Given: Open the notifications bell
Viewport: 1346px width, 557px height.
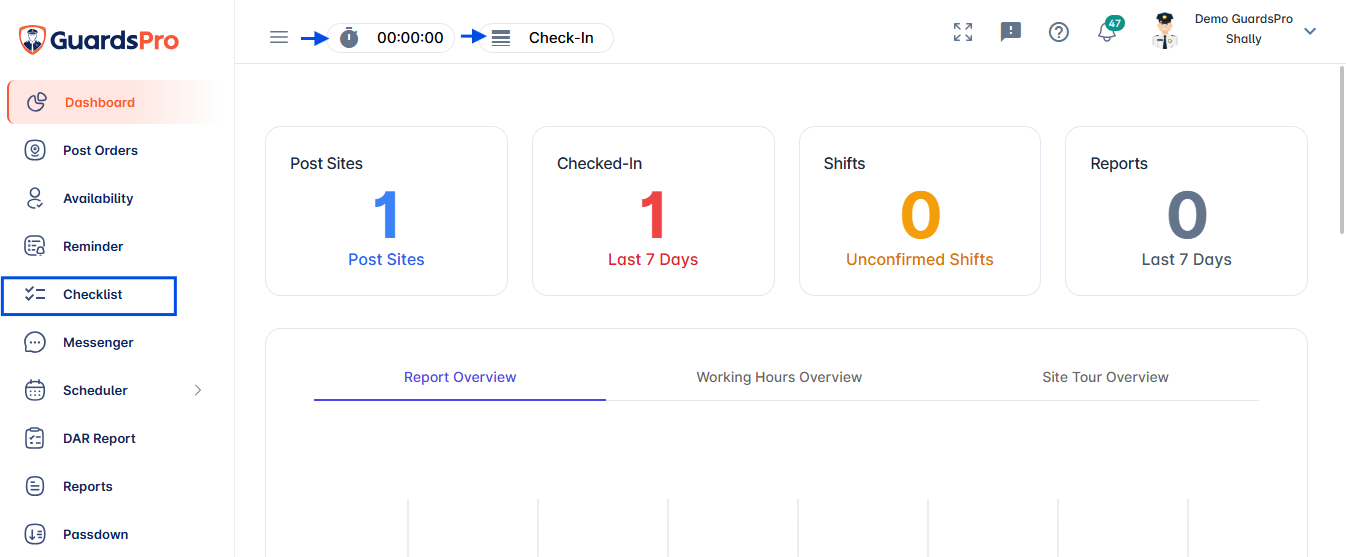Looking at the screenshot, I should pos(1106,33).
